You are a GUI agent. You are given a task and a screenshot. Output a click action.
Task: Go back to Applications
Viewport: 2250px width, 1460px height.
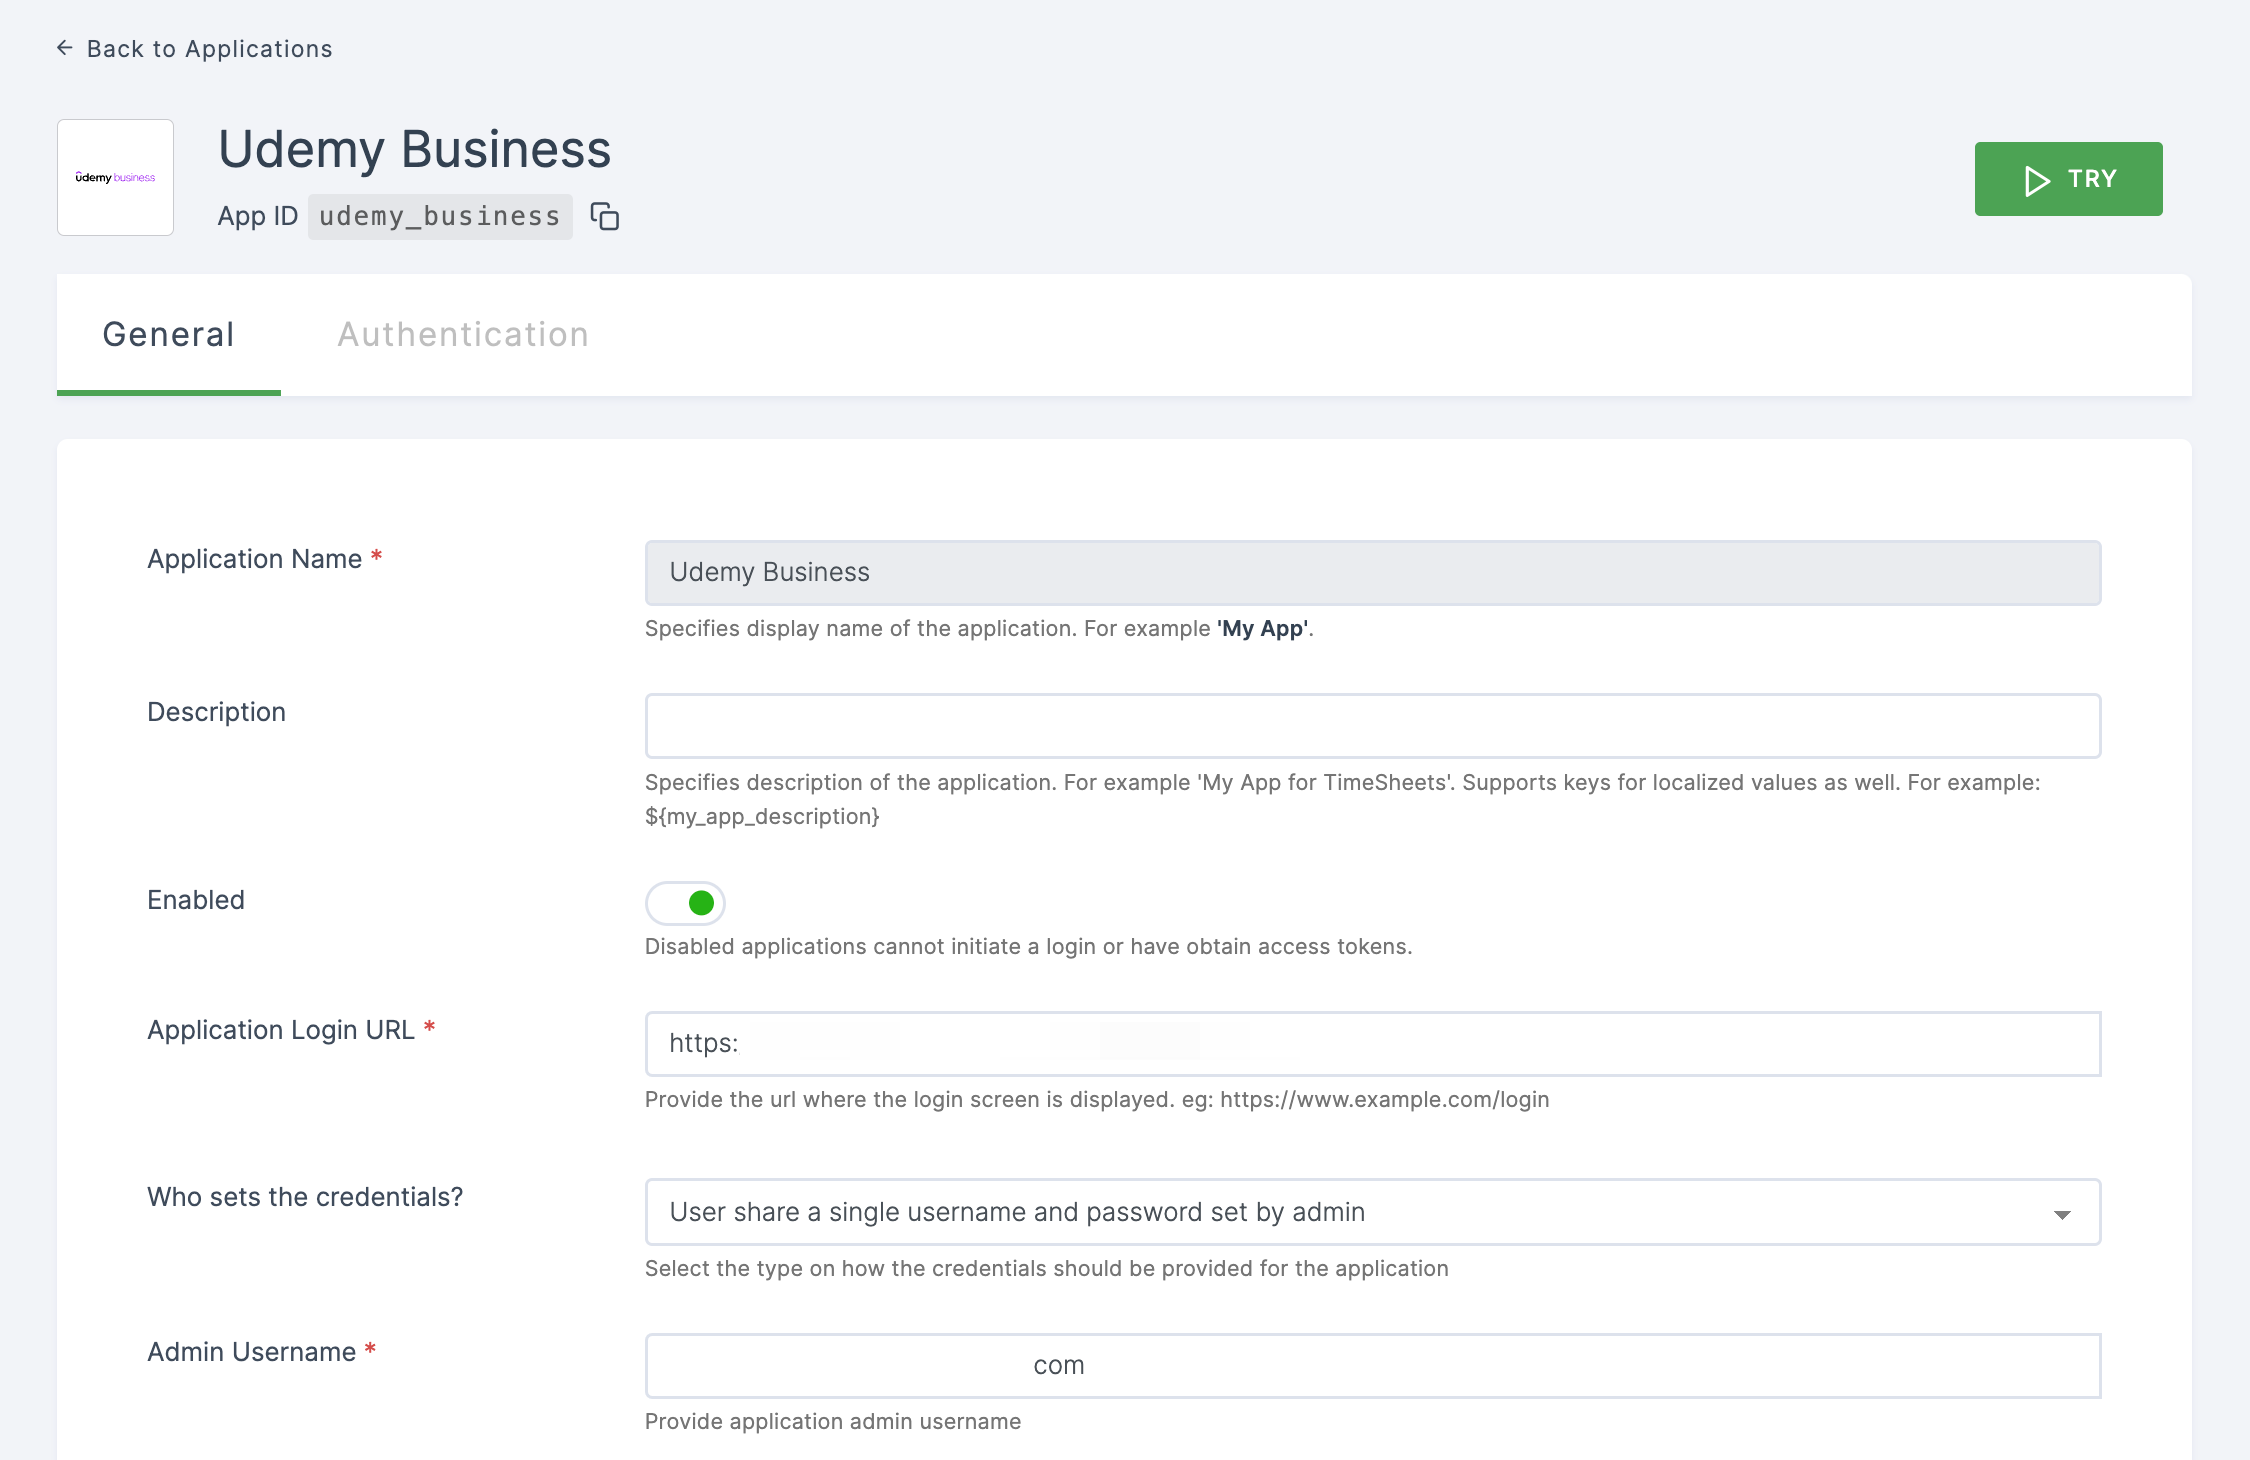195,49
